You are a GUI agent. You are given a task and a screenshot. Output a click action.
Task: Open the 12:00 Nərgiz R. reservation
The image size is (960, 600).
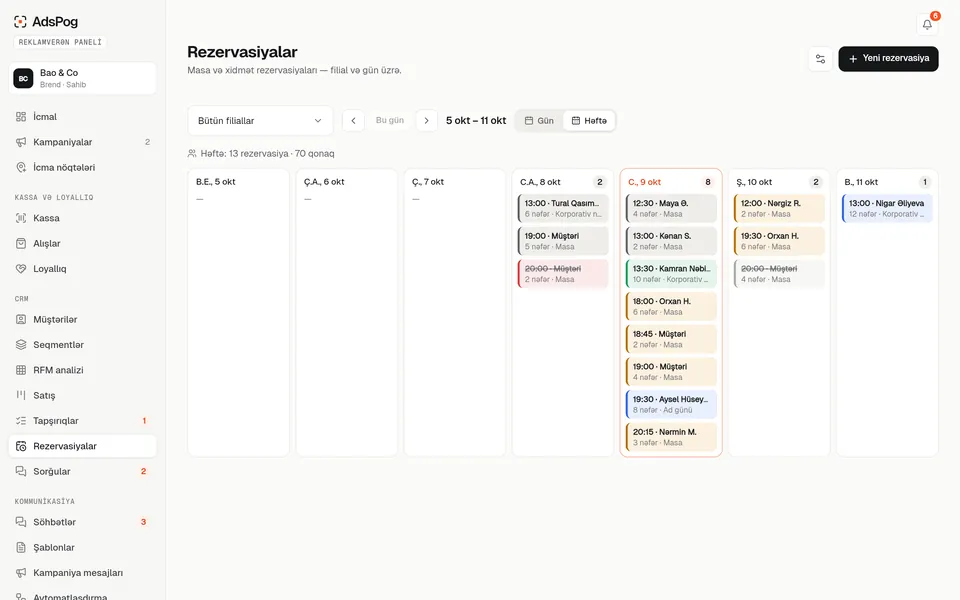click(x=779, y=208)
